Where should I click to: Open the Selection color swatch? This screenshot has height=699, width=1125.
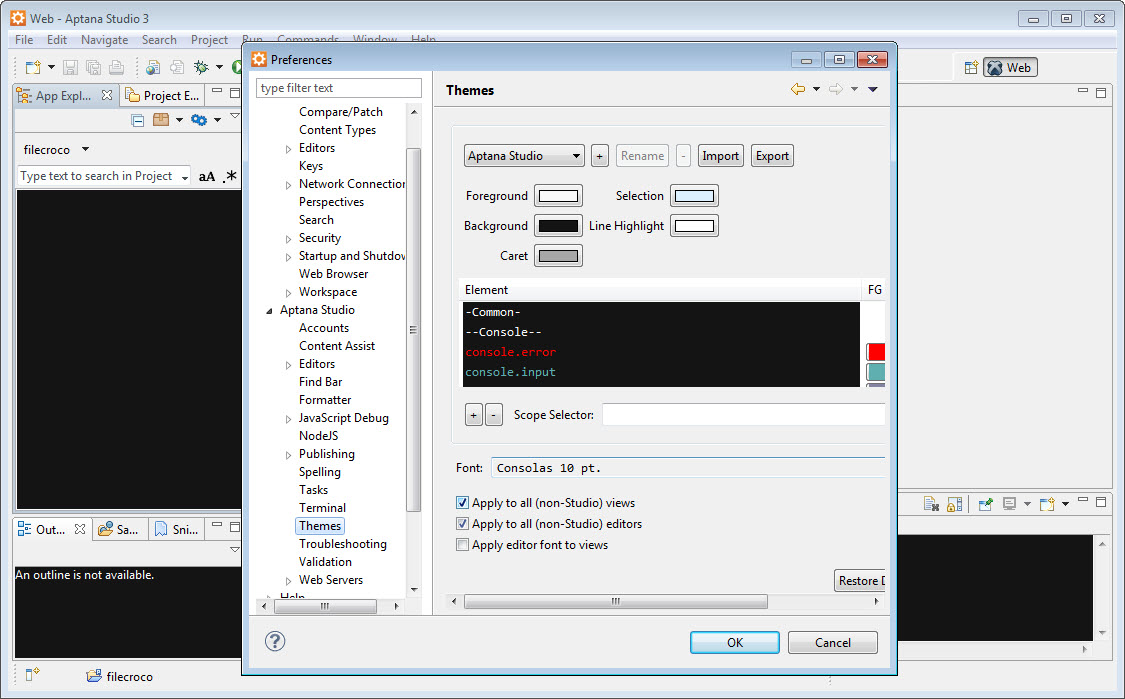coord(695,196)
